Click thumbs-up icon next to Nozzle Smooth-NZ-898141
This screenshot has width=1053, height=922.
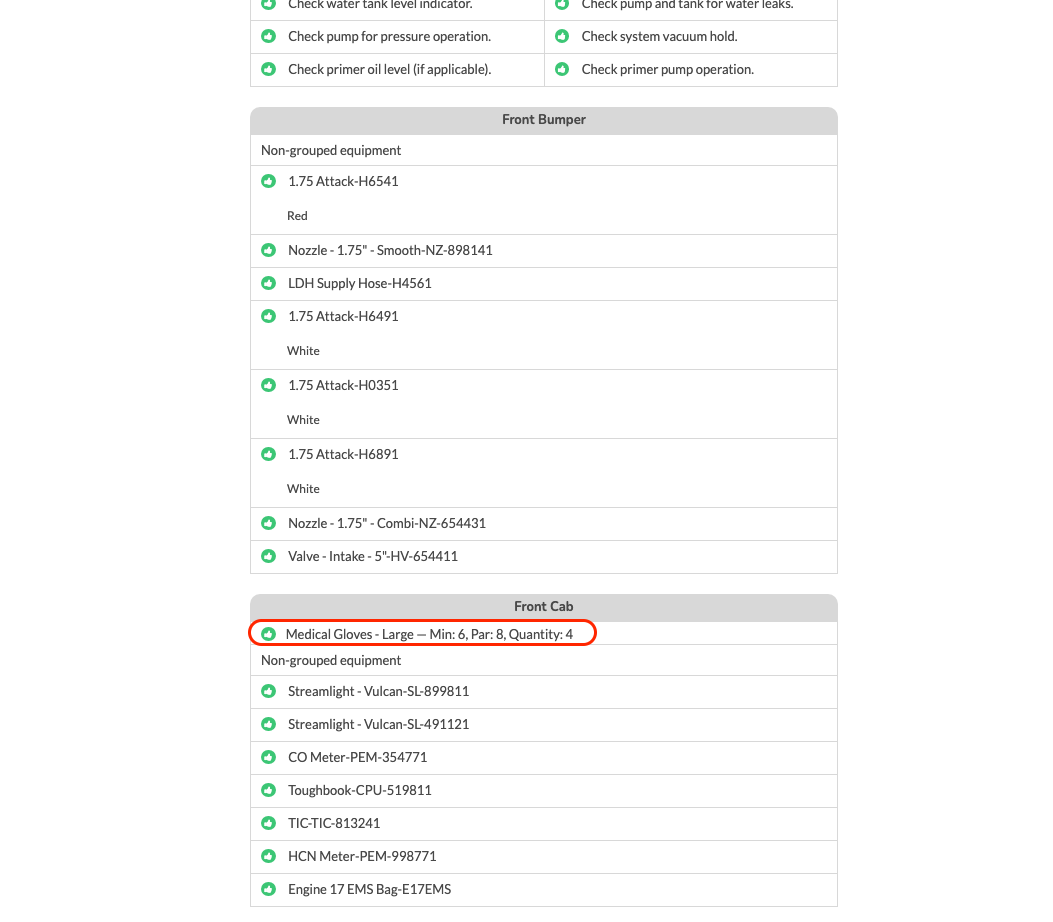click(269, 250)
